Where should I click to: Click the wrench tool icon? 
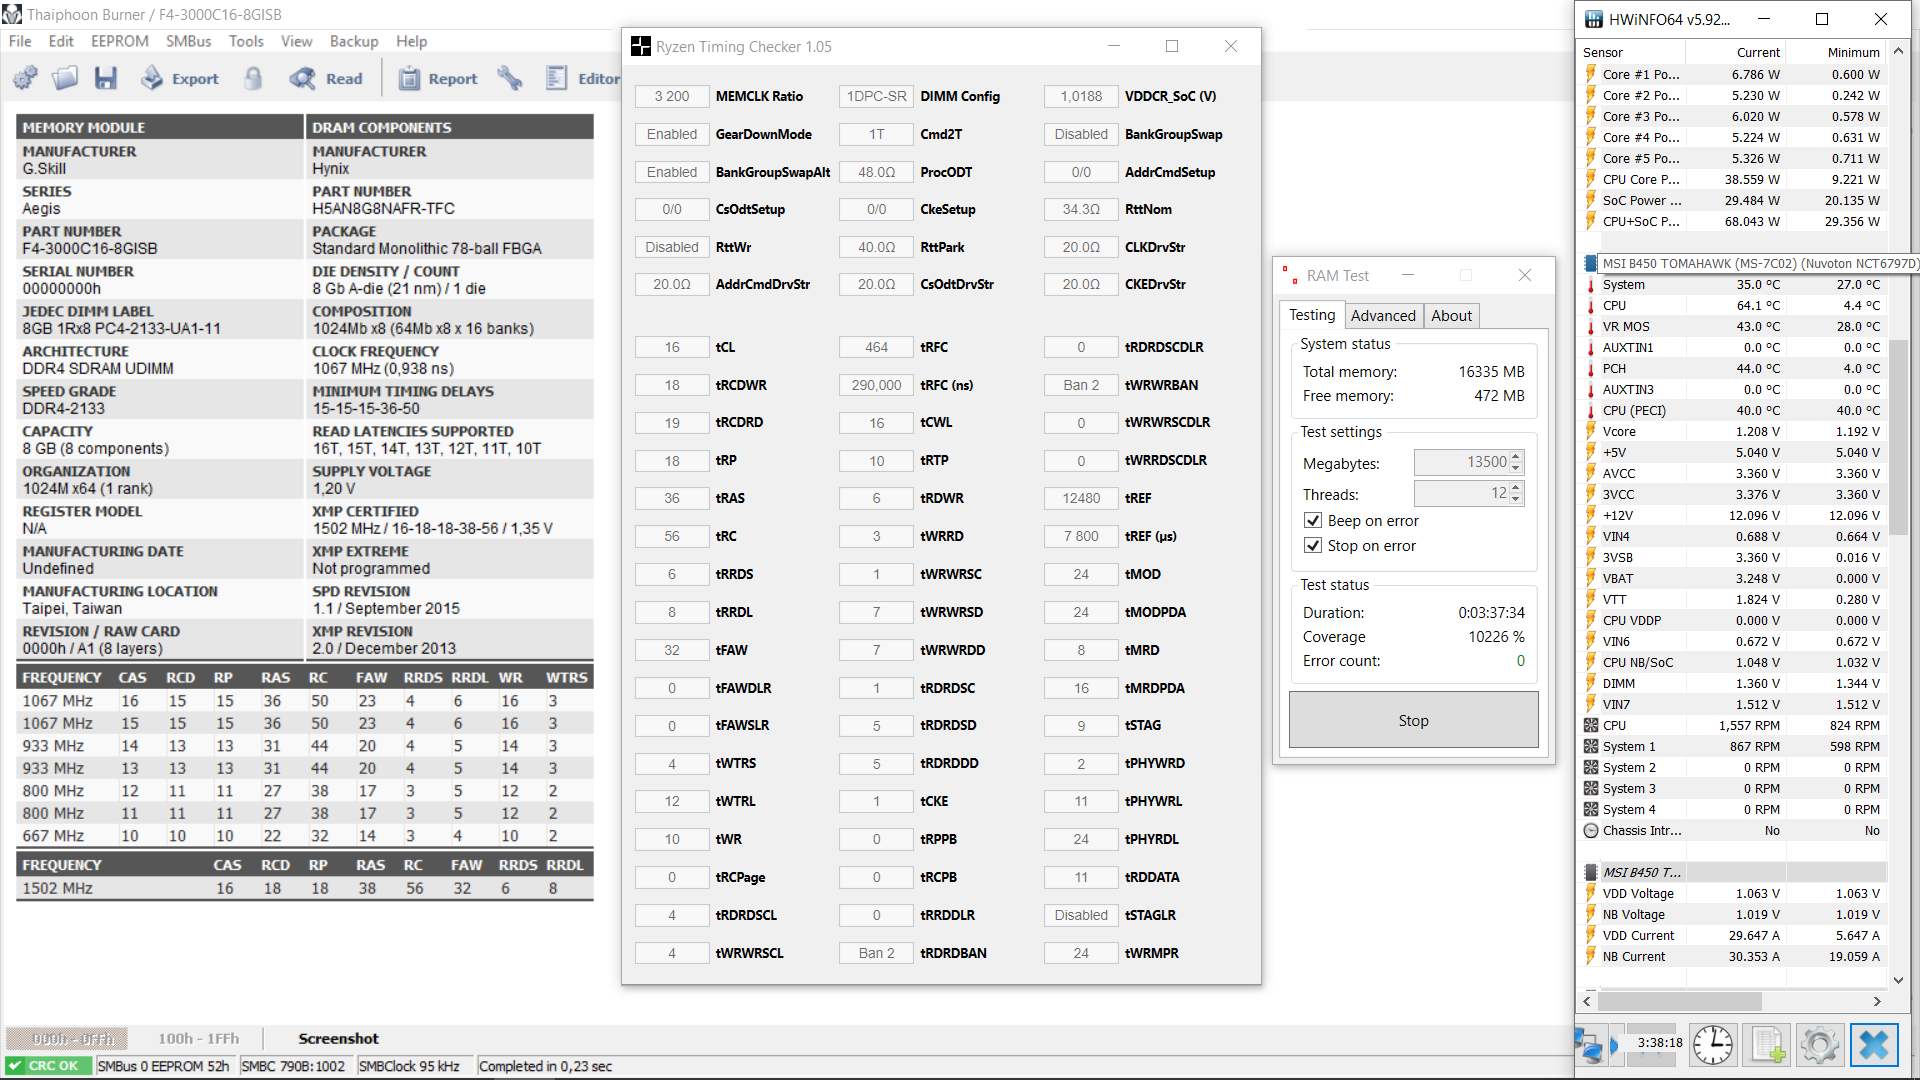click(x=510, y=78)
